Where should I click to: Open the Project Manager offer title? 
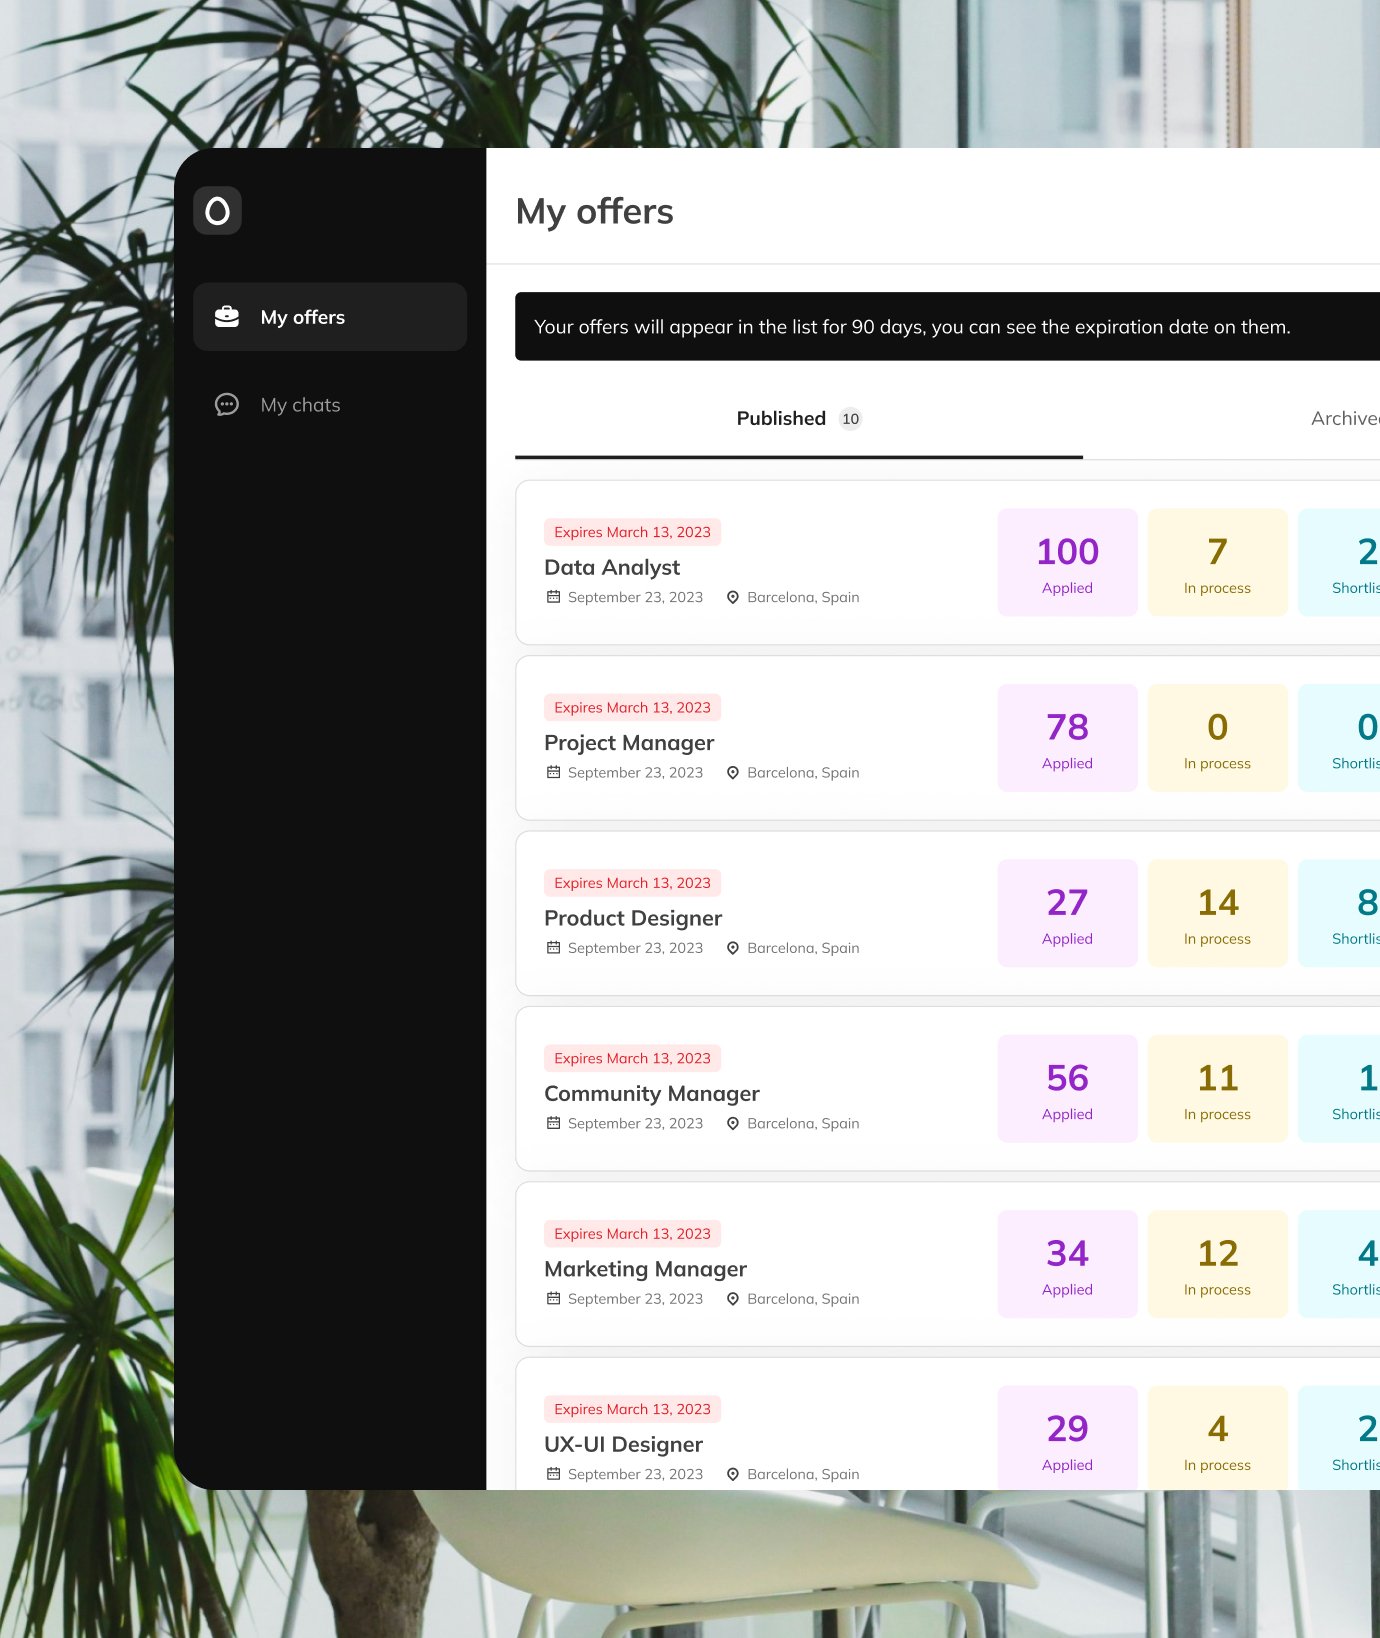pyautogui.click(x=629, y=743)
